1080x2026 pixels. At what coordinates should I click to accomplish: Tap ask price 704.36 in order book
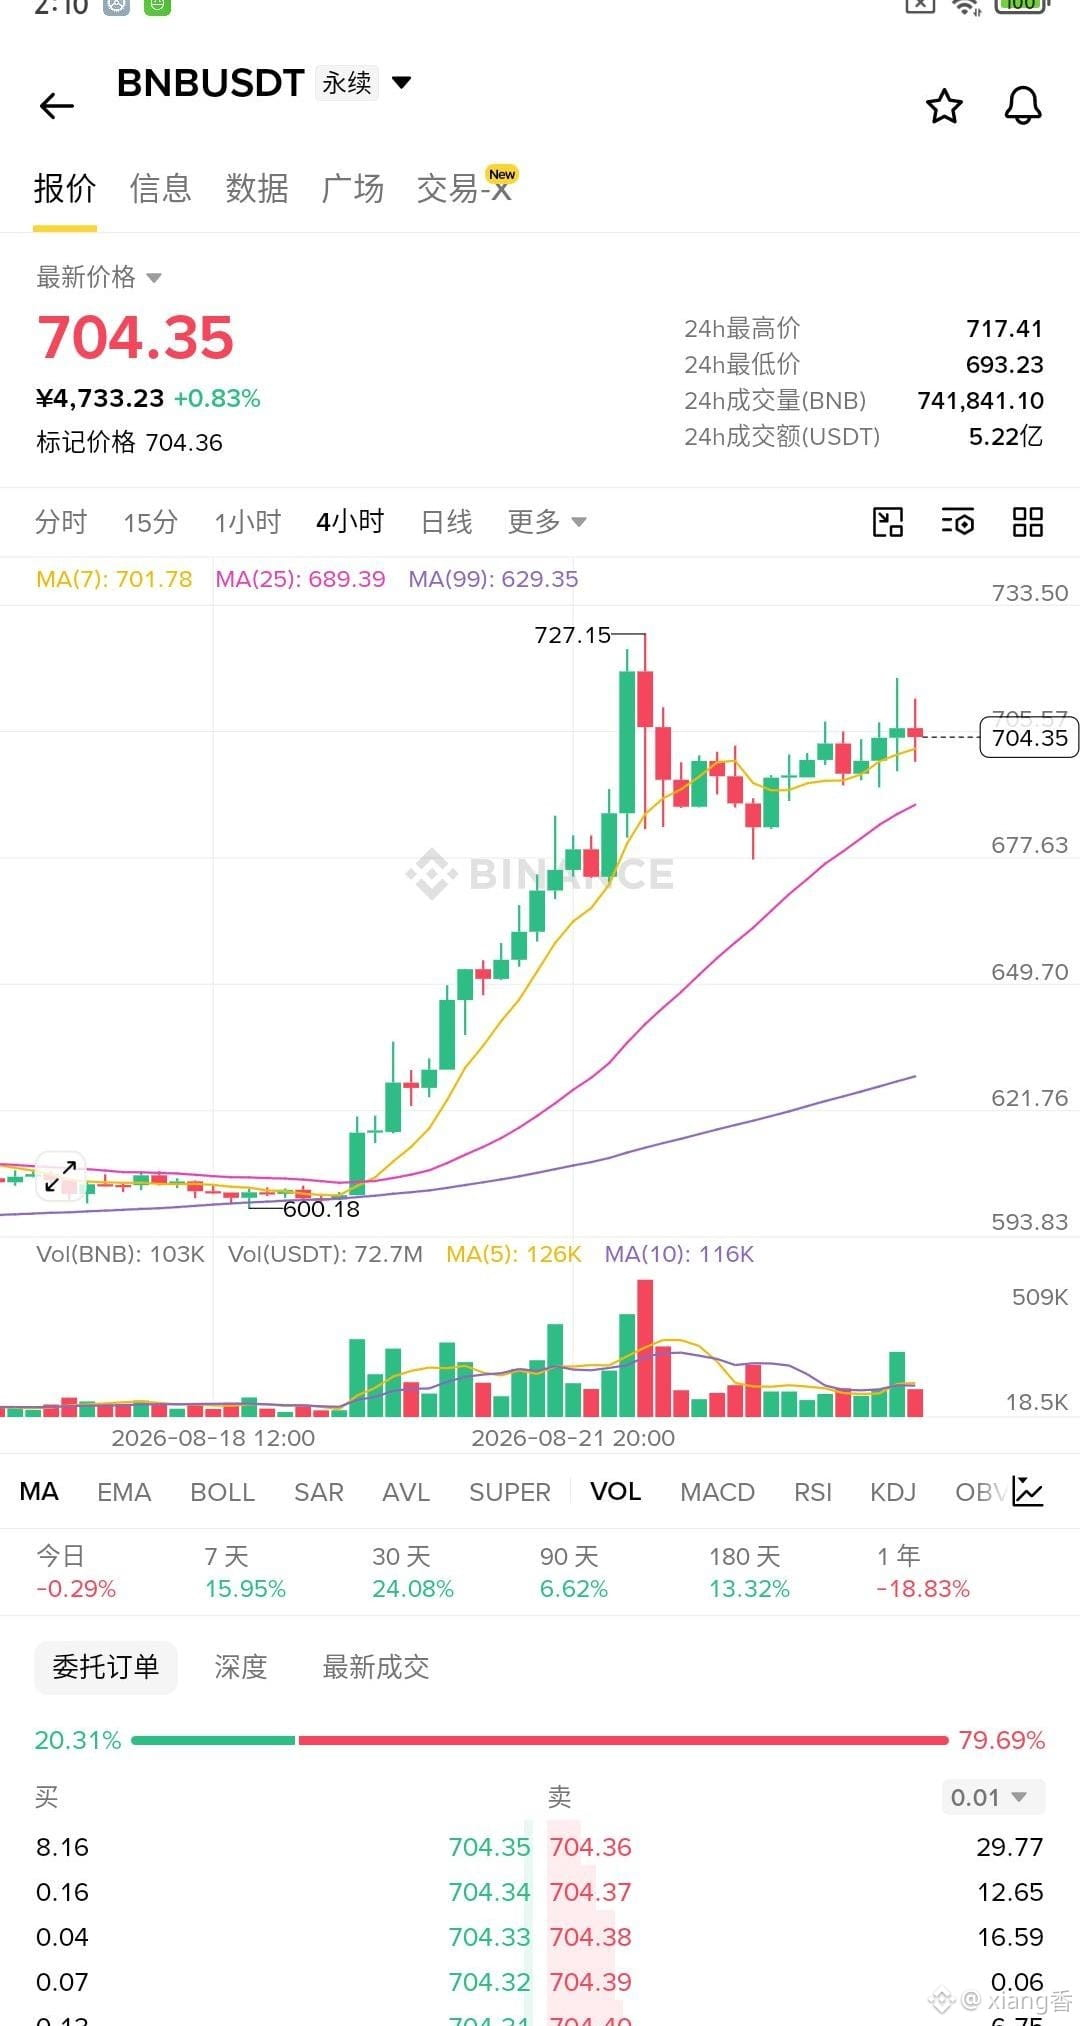coord(591,1847)
